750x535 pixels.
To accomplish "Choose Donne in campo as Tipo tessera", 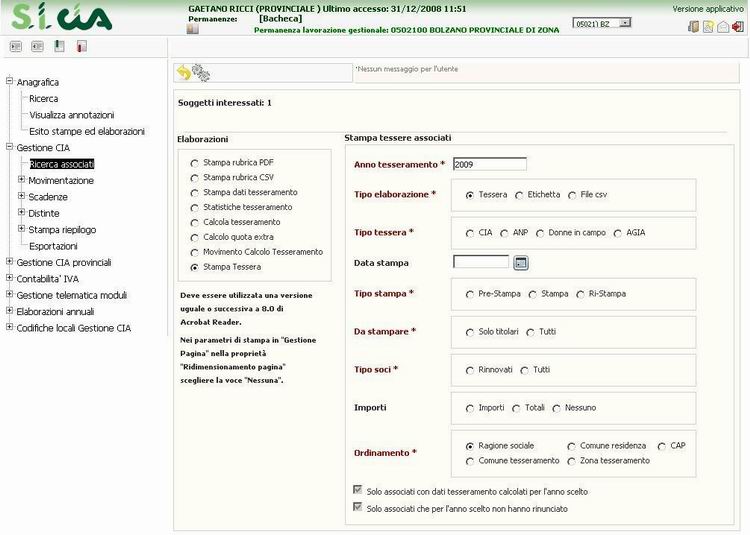I will point(540,233).
